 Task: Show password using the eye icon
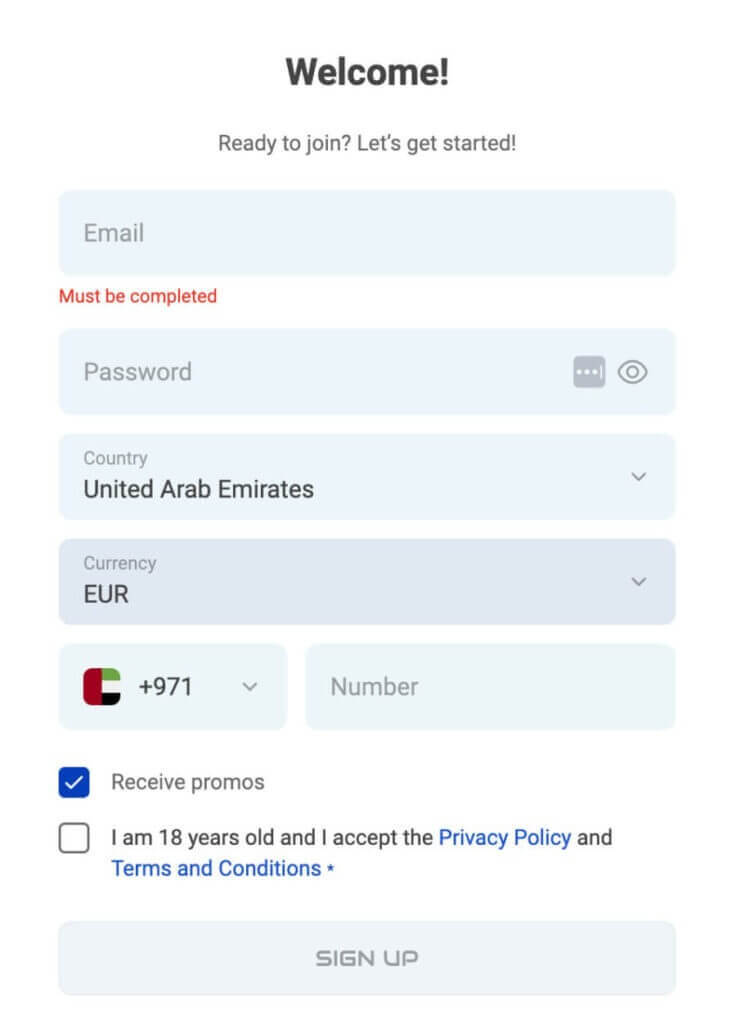pyautogui.click(x=633, y=373)
